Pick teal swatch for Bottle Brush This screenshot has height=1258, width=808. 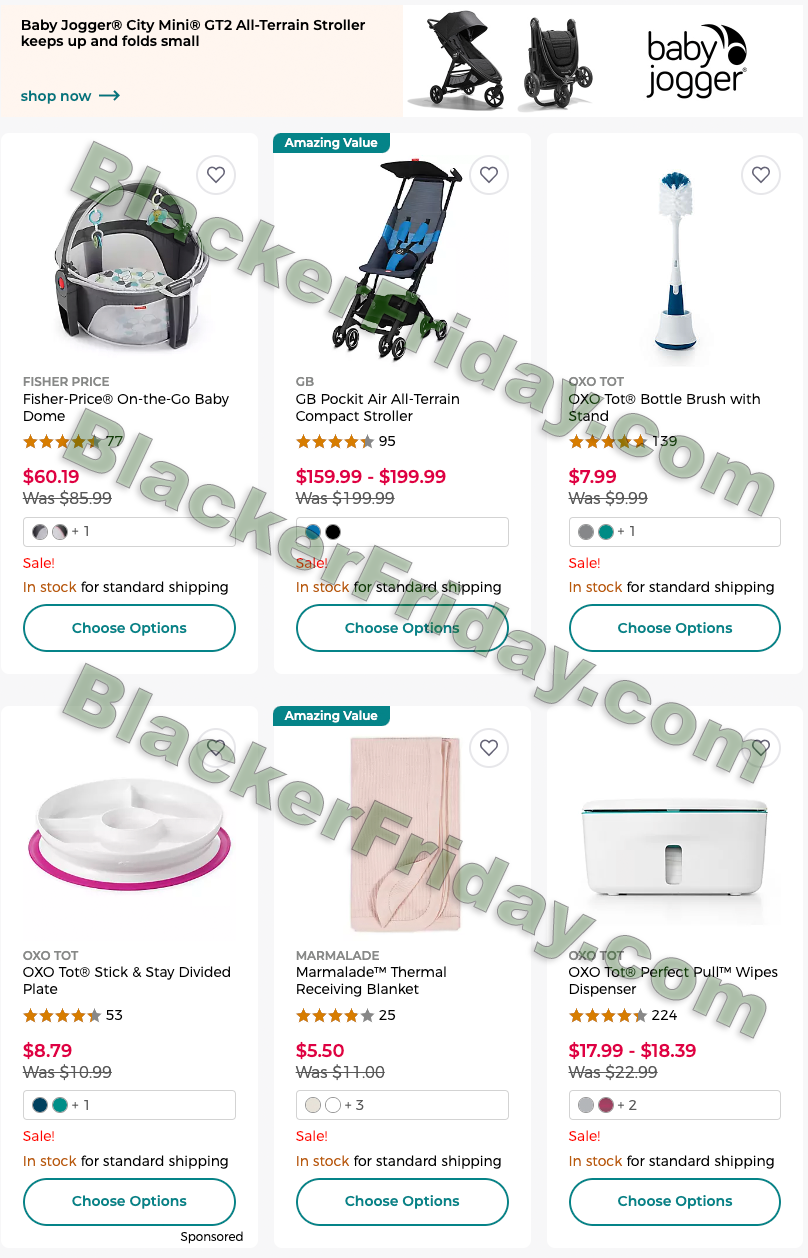pos(606,532)
